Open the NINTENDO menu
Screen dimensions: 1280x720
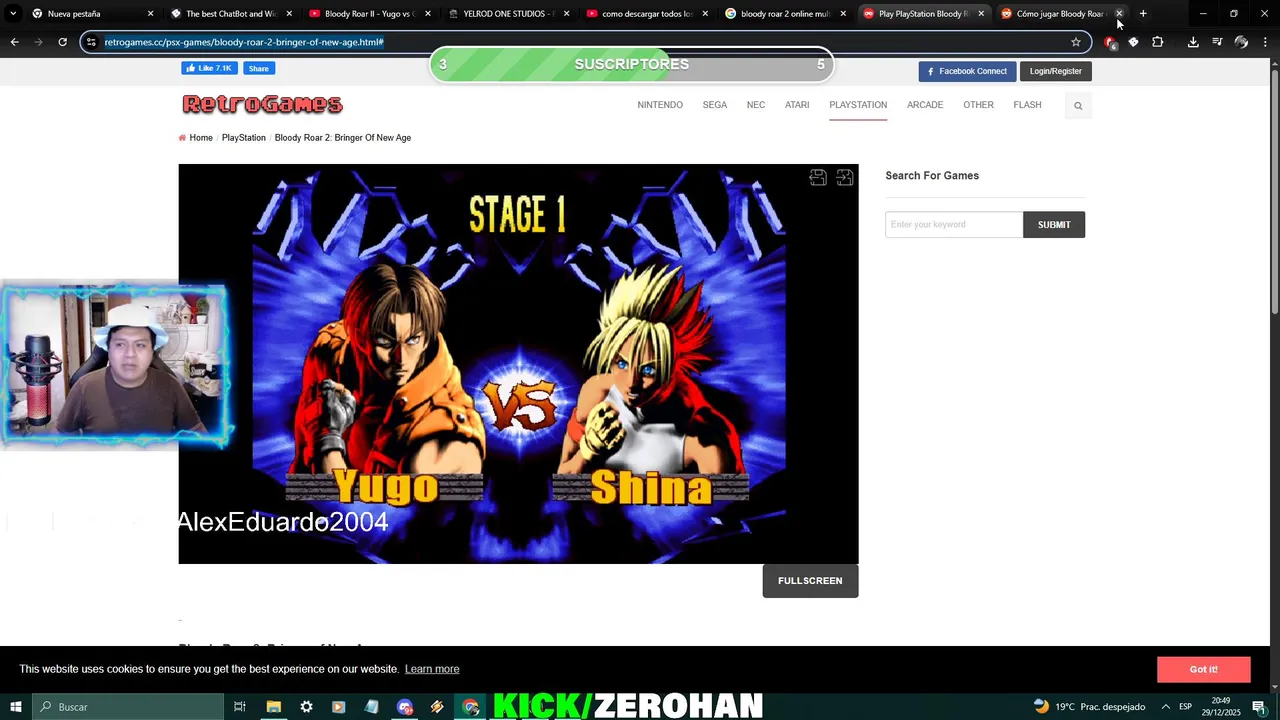click(660, 105)
